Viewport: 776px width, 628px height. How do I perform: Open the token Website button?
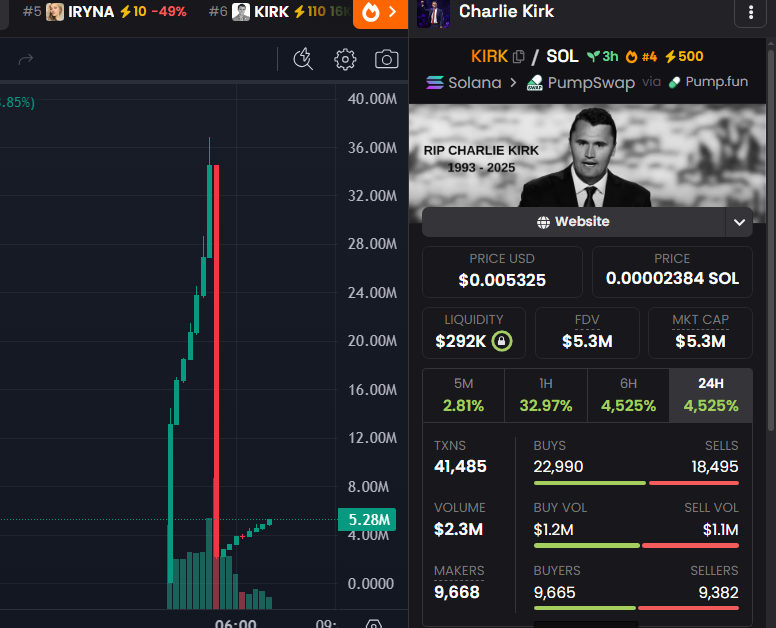(574, 222)
